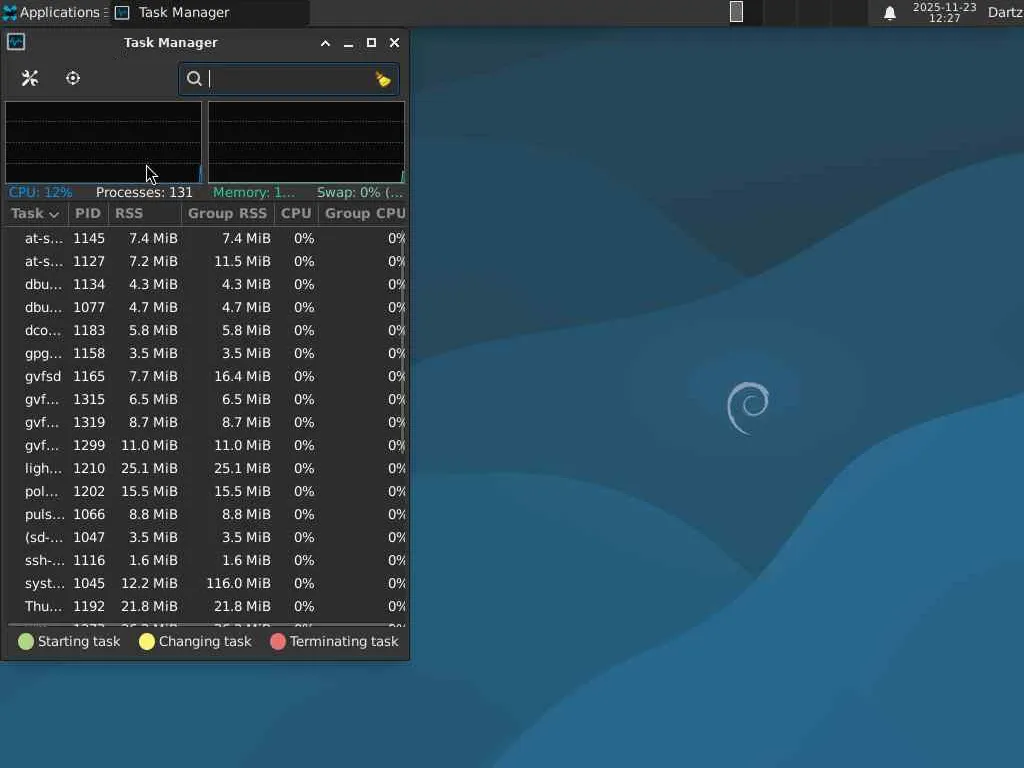1024x768 pixels.
Task: Sort by the CPU column header
Action: click(296, 214)
